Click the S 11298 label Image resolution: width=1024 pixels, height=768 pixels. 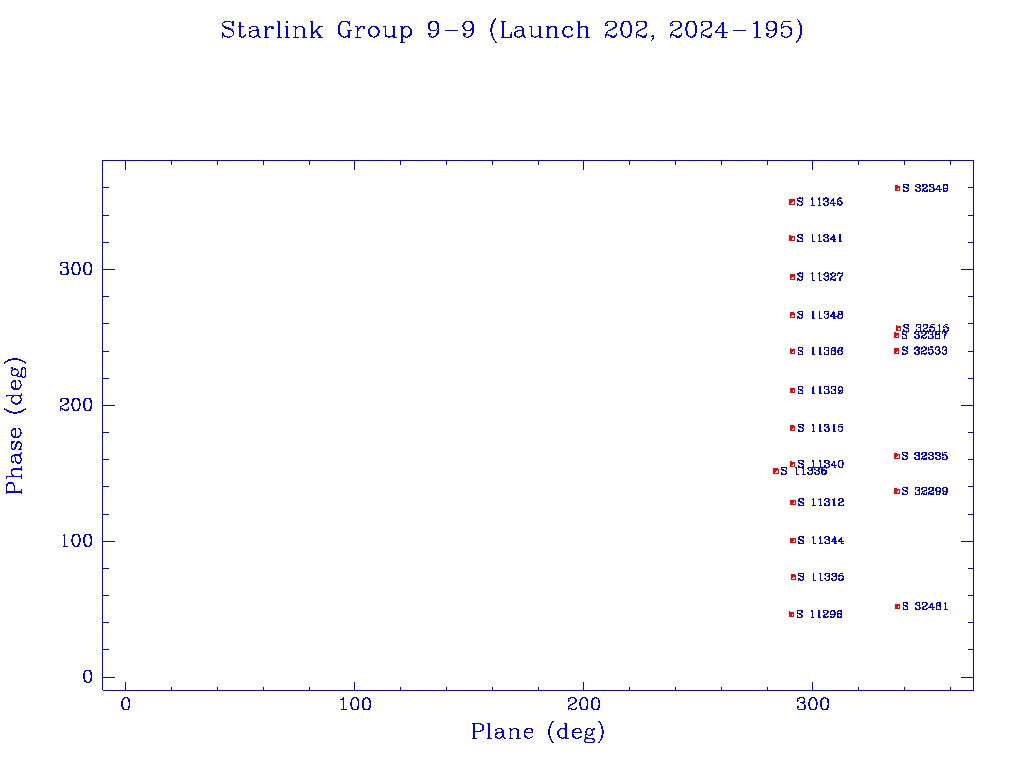(x=820, y=615)
